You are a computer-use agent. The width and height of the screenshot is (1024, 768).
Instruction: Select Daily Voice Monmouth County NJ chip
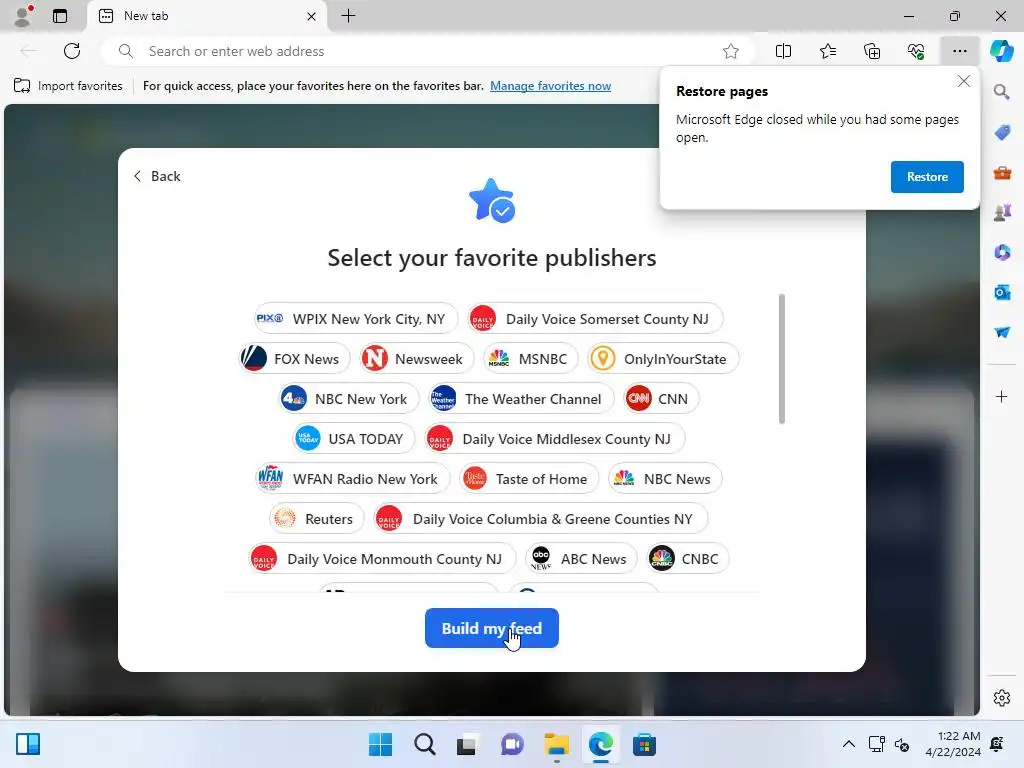[381, 558]
